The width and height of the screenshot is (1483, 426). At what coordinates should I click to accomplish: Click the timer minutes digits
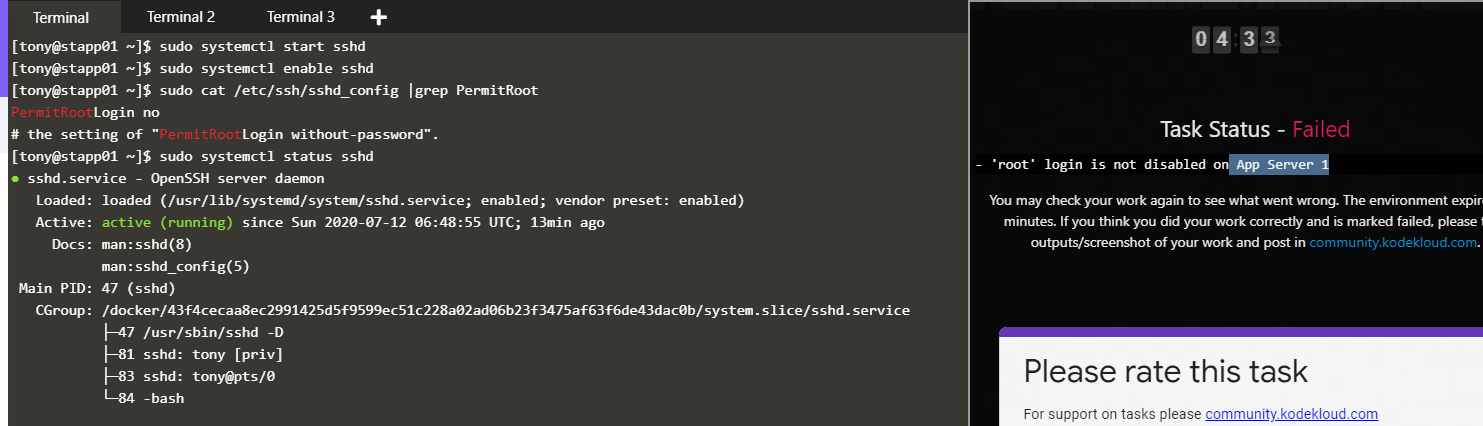click(1211, 40)
